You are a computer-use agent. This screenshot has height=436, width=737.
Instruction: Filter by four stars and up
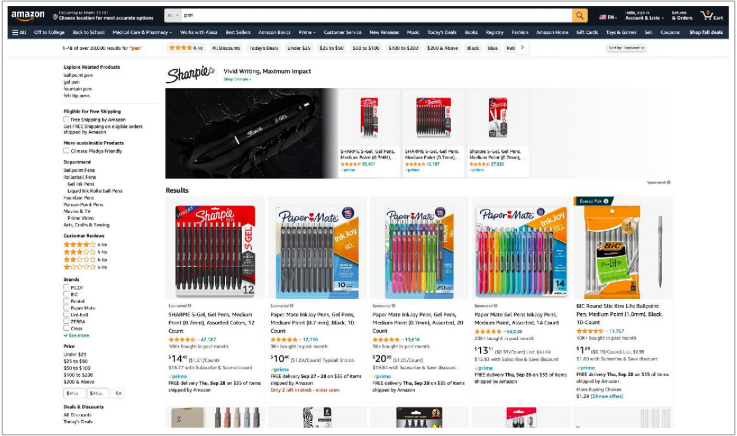[x=85, y=244]
